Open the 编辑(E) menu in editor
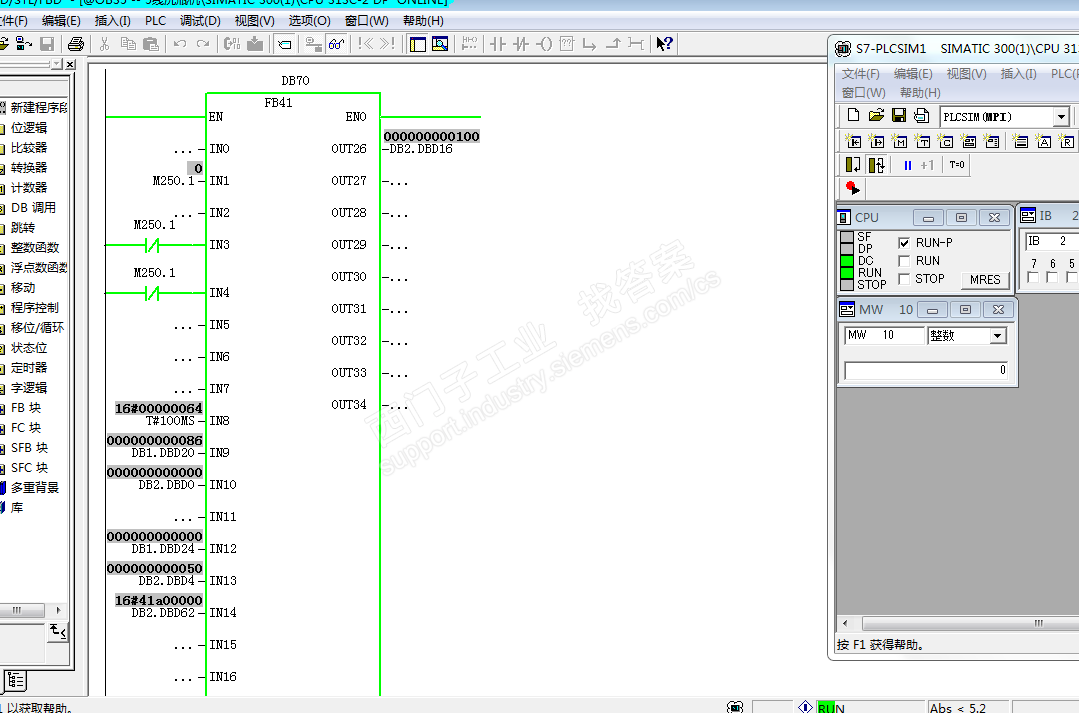Screen dimensions: 1079x713 (61, 21)
